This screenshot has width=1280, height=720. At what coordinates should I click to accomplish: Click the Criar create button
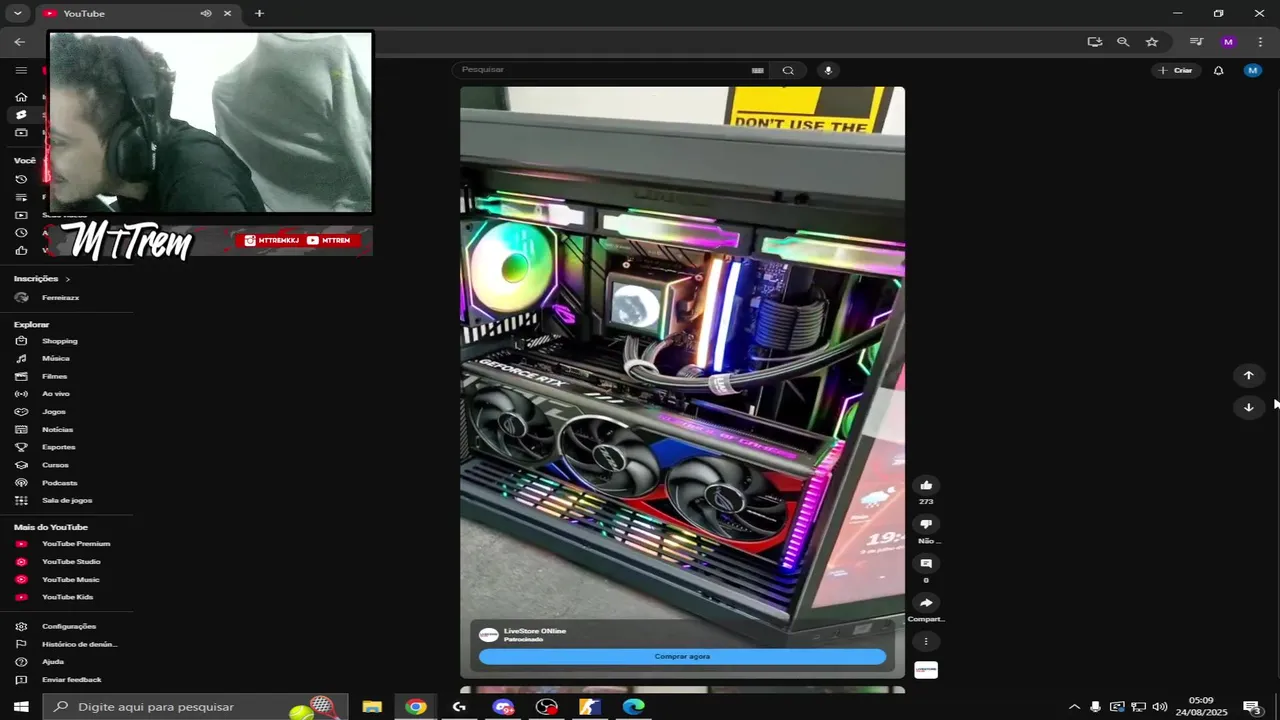(x=1176, y=70)
